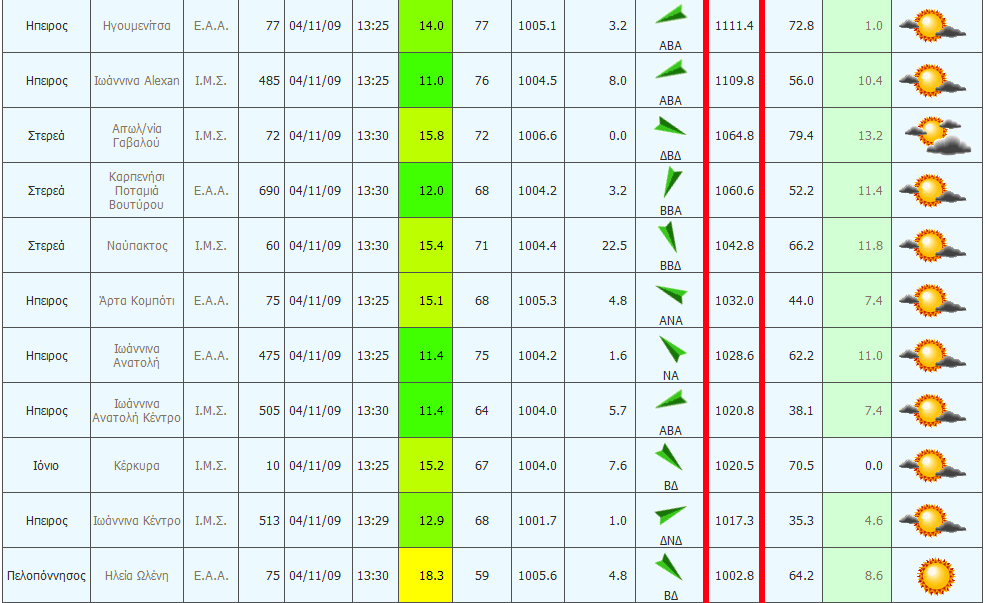
Task: Open the Ναύπακτος station entry
Action: pyautogui.click(x=137, y=245)
